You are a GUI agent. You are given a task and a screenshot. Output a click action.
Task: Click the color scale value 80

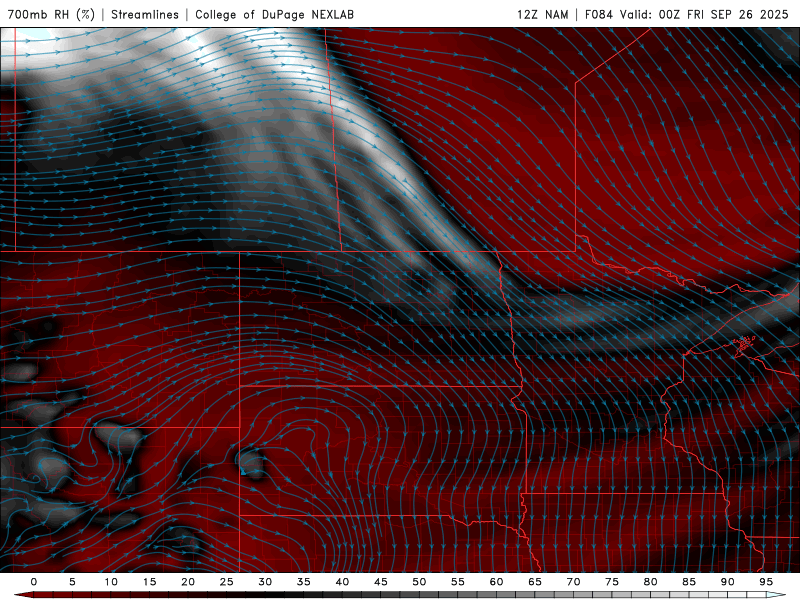coord(650,582)
